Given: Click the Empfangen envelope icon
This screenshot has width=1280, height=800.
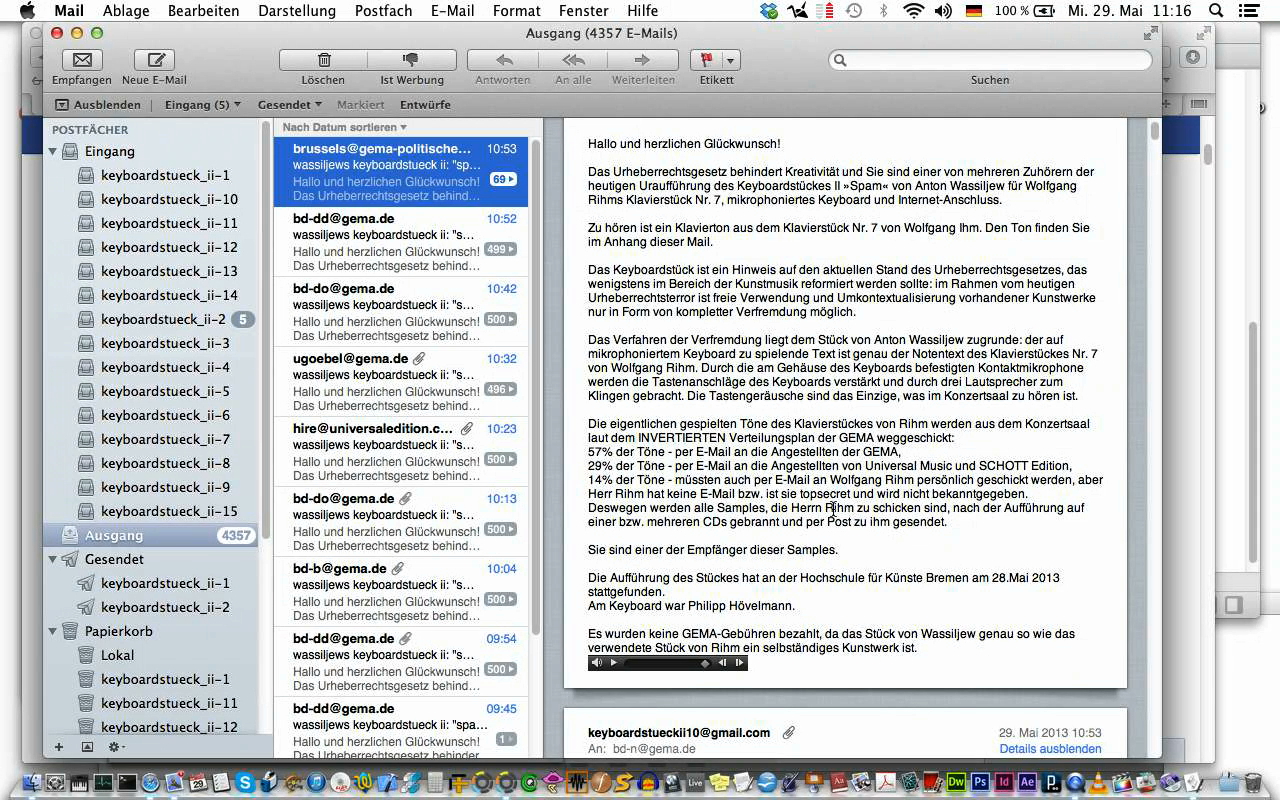Looking at the screenshot, I should [x=83, y=60].
